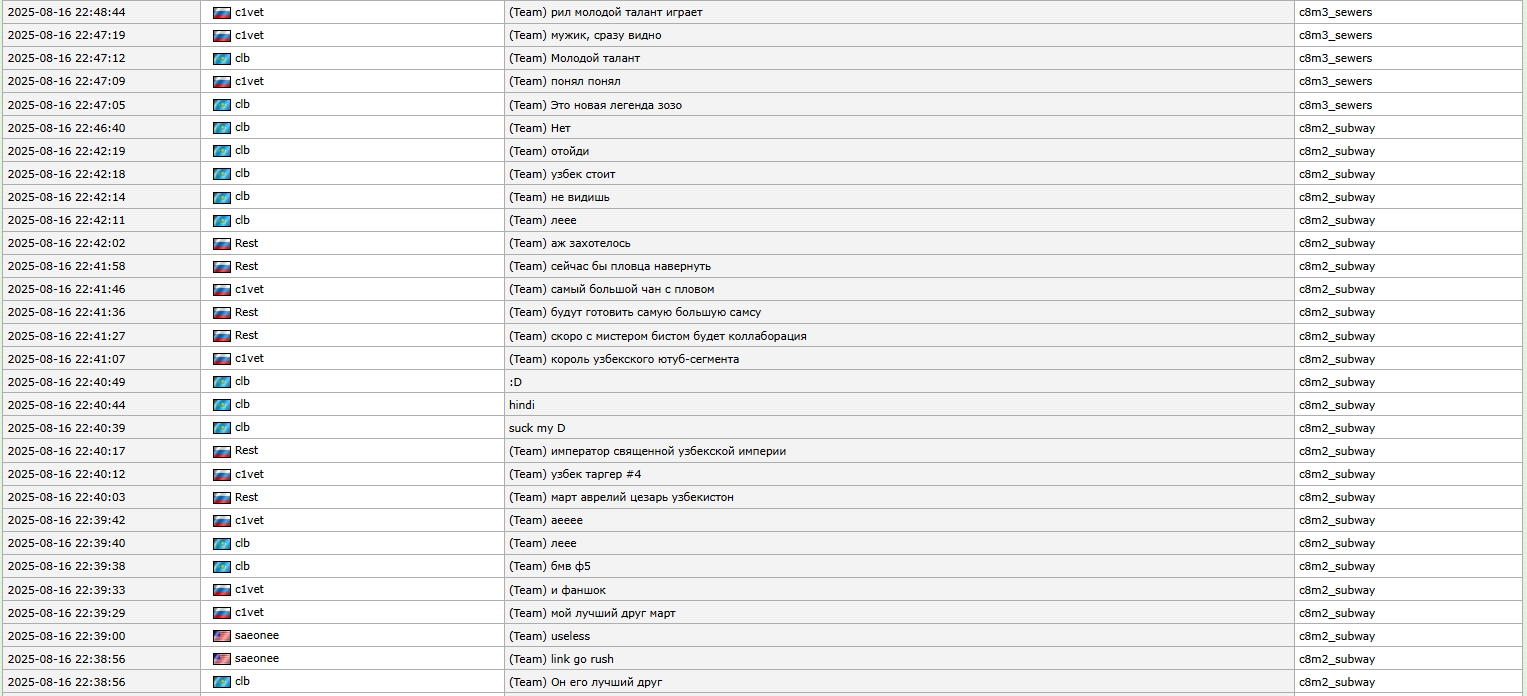
Task: Open player clb in the 22:46:40 row
Action: coord(242,128)
